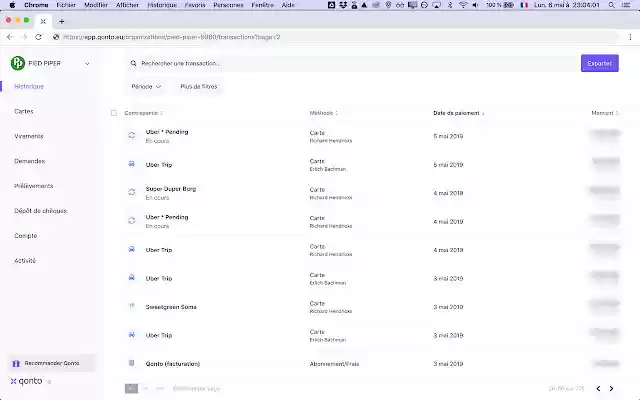Open a new tab with plus icon

(x=62, y=21)
